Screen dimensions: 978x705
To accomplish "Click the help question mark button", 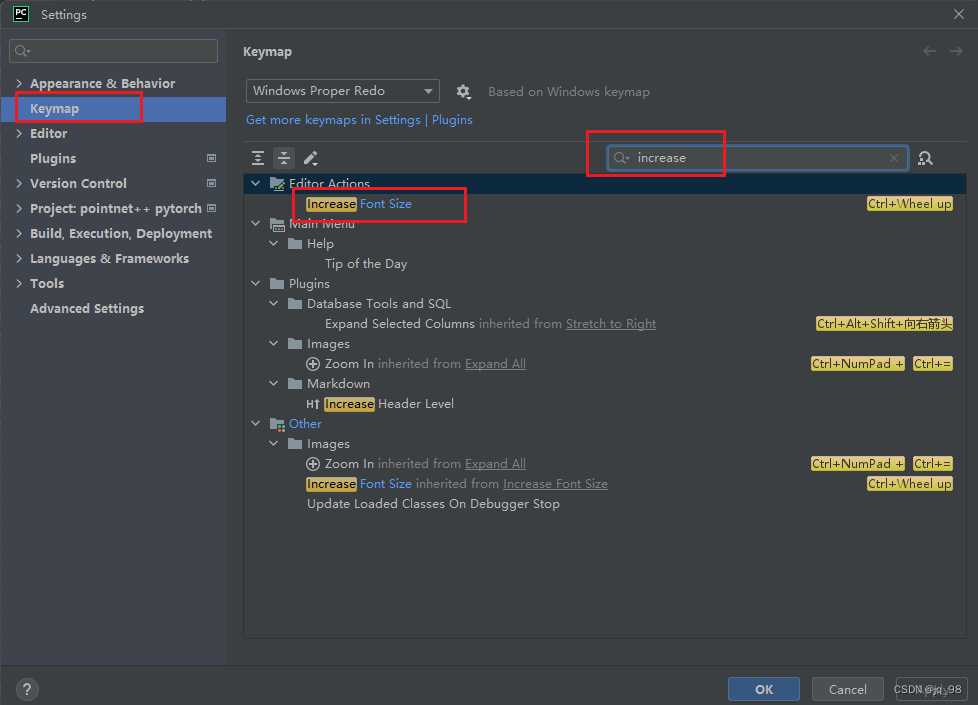I will point(27,689).
